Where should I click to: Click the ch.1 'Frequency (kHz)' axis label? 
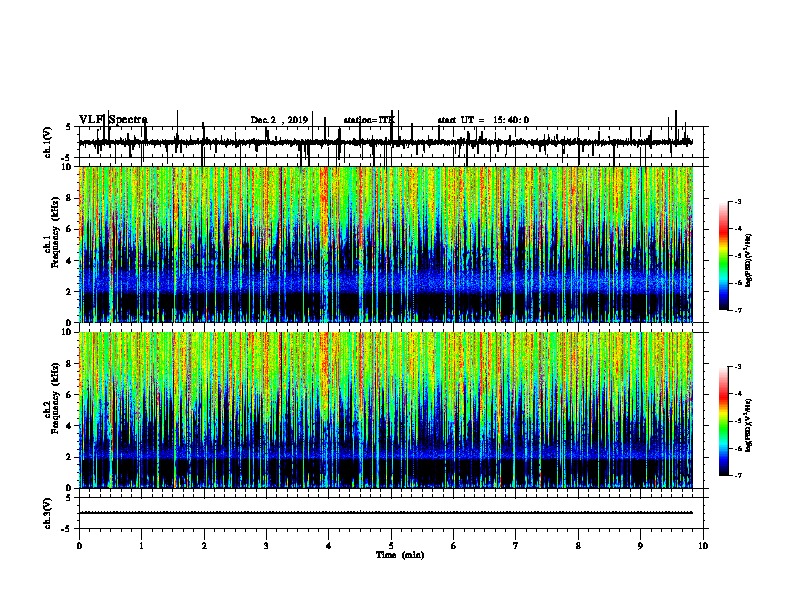click(55, 233)
